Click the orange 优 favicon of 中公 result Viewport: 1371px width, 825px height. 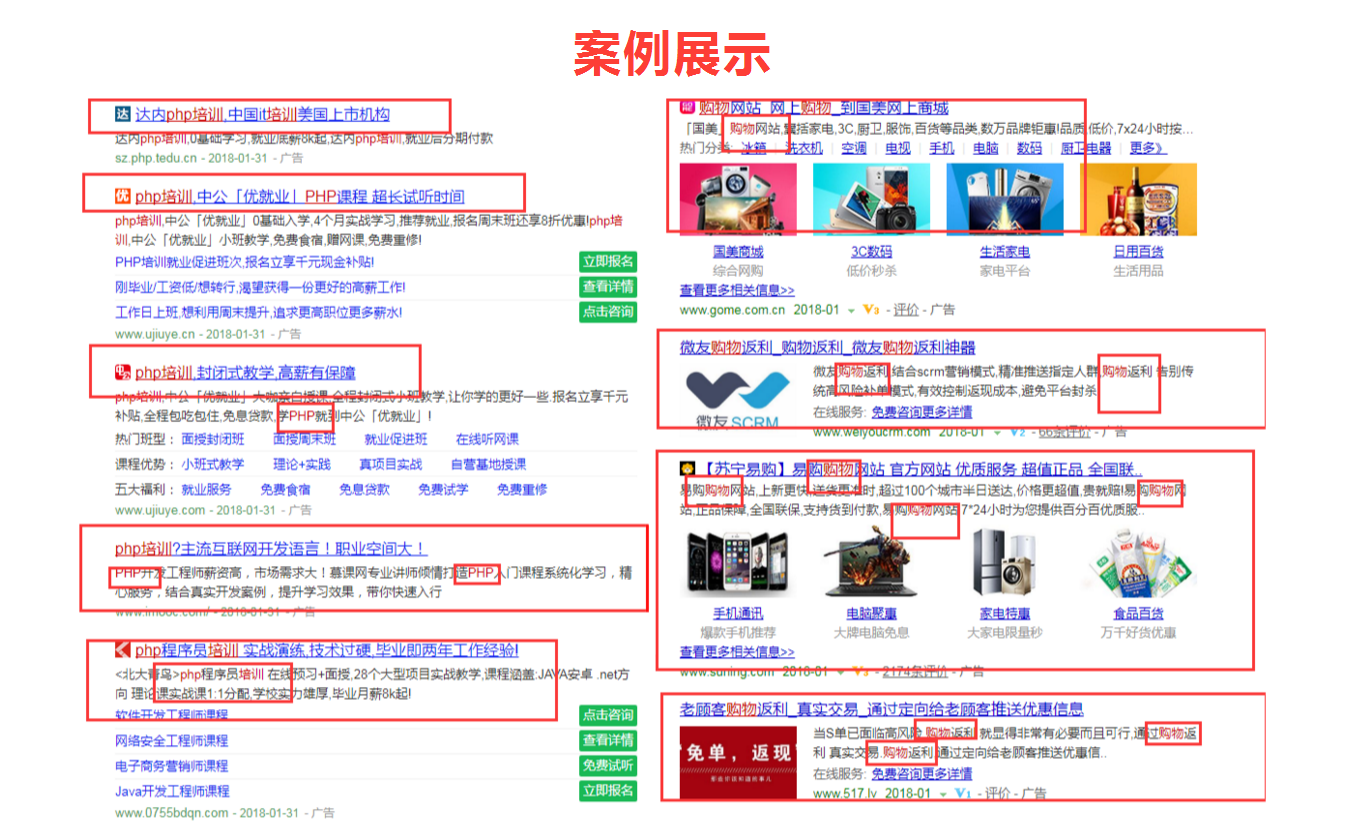(x=123, y=196)
